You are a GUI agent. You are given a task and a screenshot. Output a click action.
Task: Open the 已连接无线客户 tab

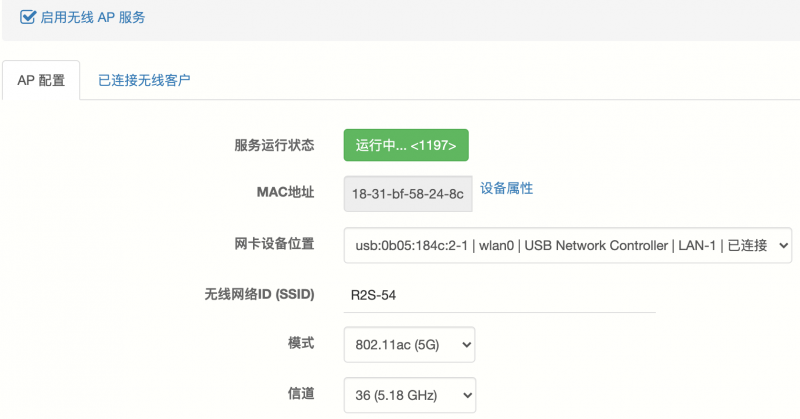click(144, 80)
